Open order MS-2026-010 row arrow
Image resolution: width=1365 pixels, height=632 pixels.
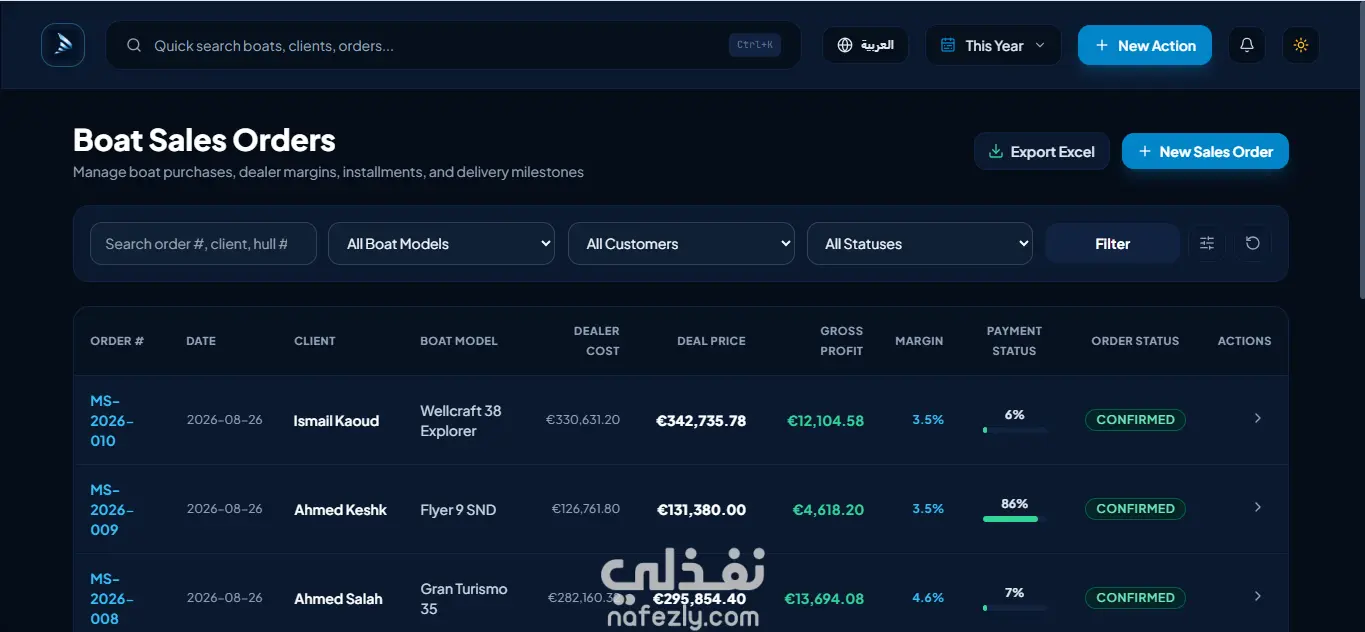(1257, 419)
